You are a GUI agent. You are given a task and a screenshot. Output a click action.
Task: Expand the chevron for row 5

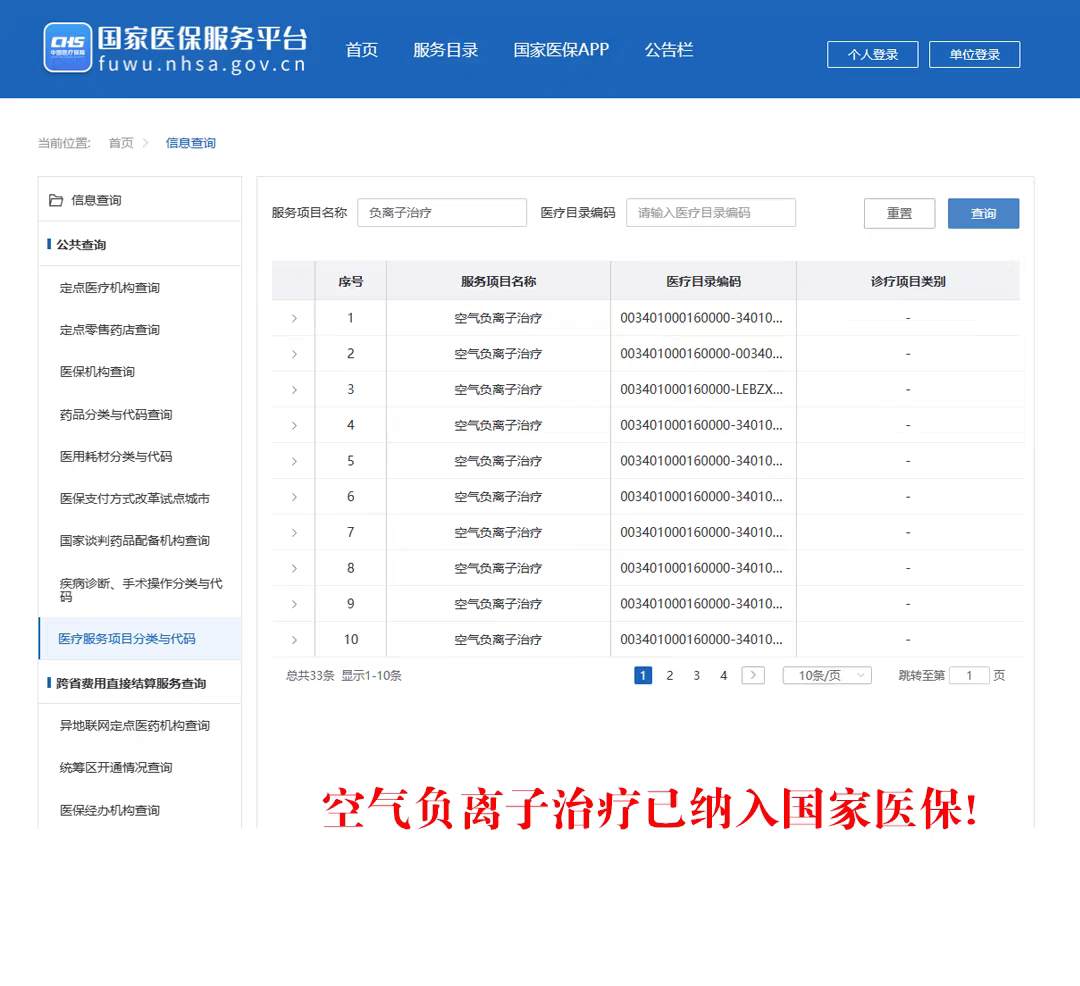click(x=294, y=461)
